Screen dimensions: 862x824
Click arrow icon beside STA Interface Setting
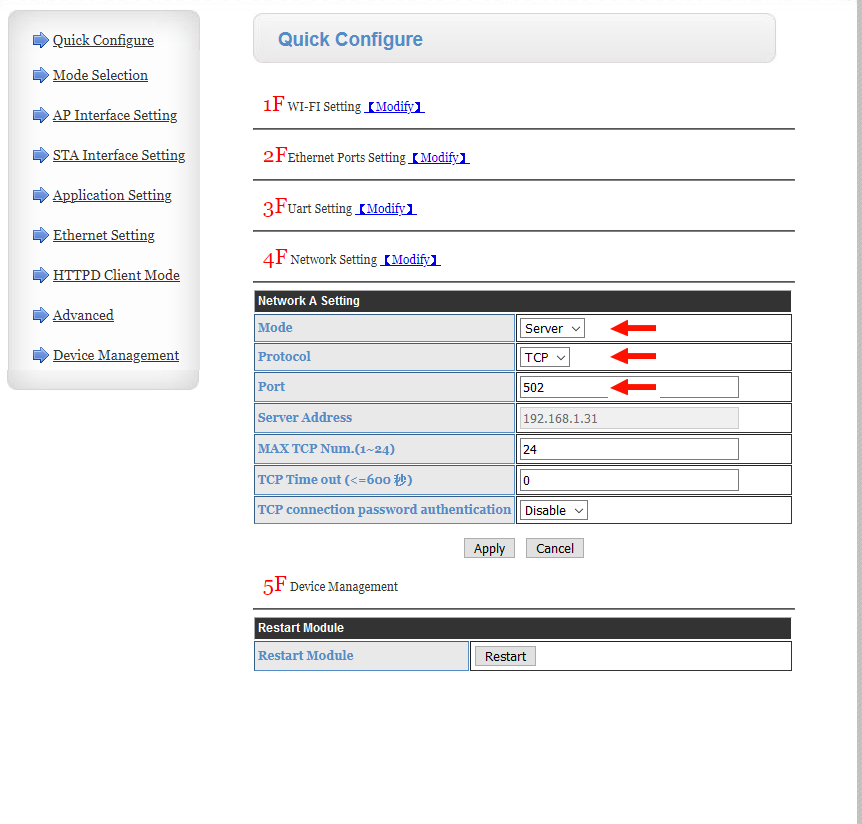[x=41, y=156]
